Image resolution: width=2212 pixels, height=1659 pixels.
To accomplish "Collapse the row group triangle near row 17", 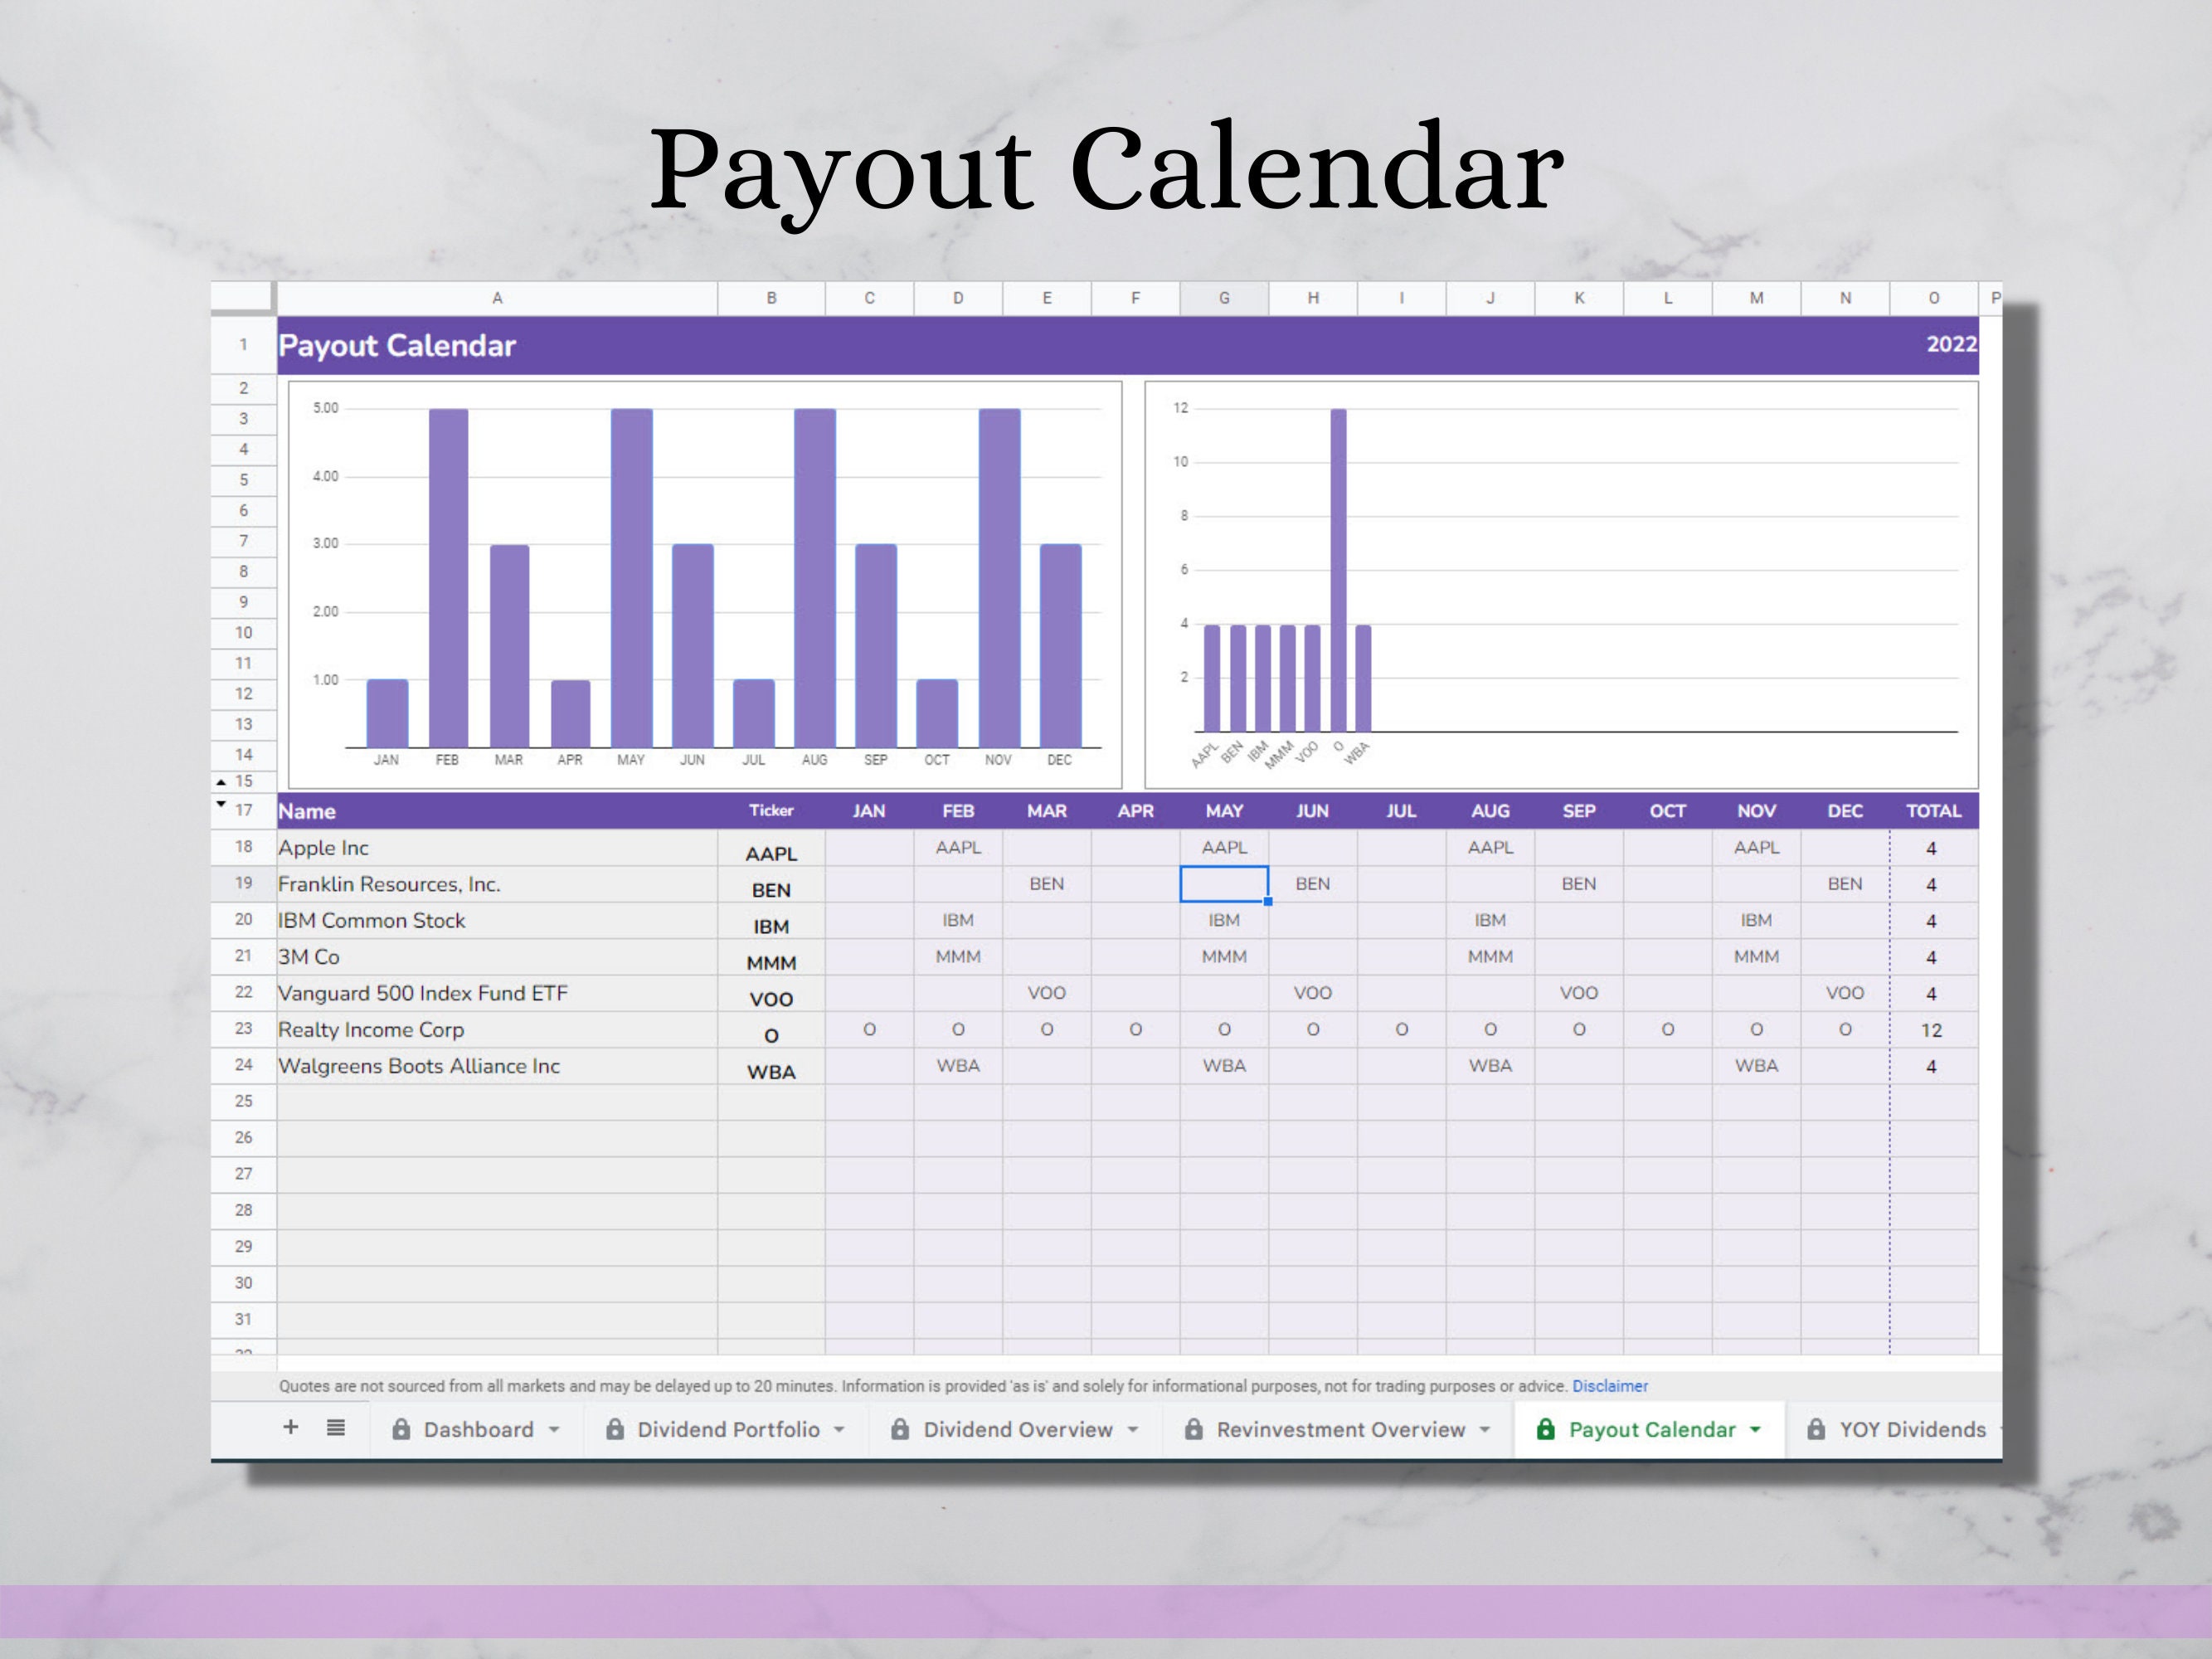I will click(221, 802).
